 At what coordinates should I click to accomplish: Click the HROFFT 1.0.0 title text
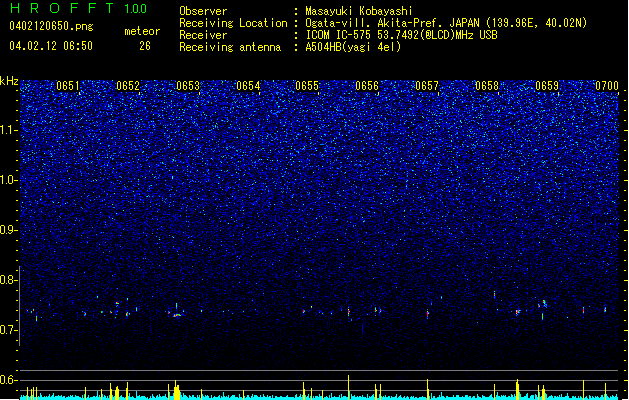pyautogui.click(x=78, y=8)
